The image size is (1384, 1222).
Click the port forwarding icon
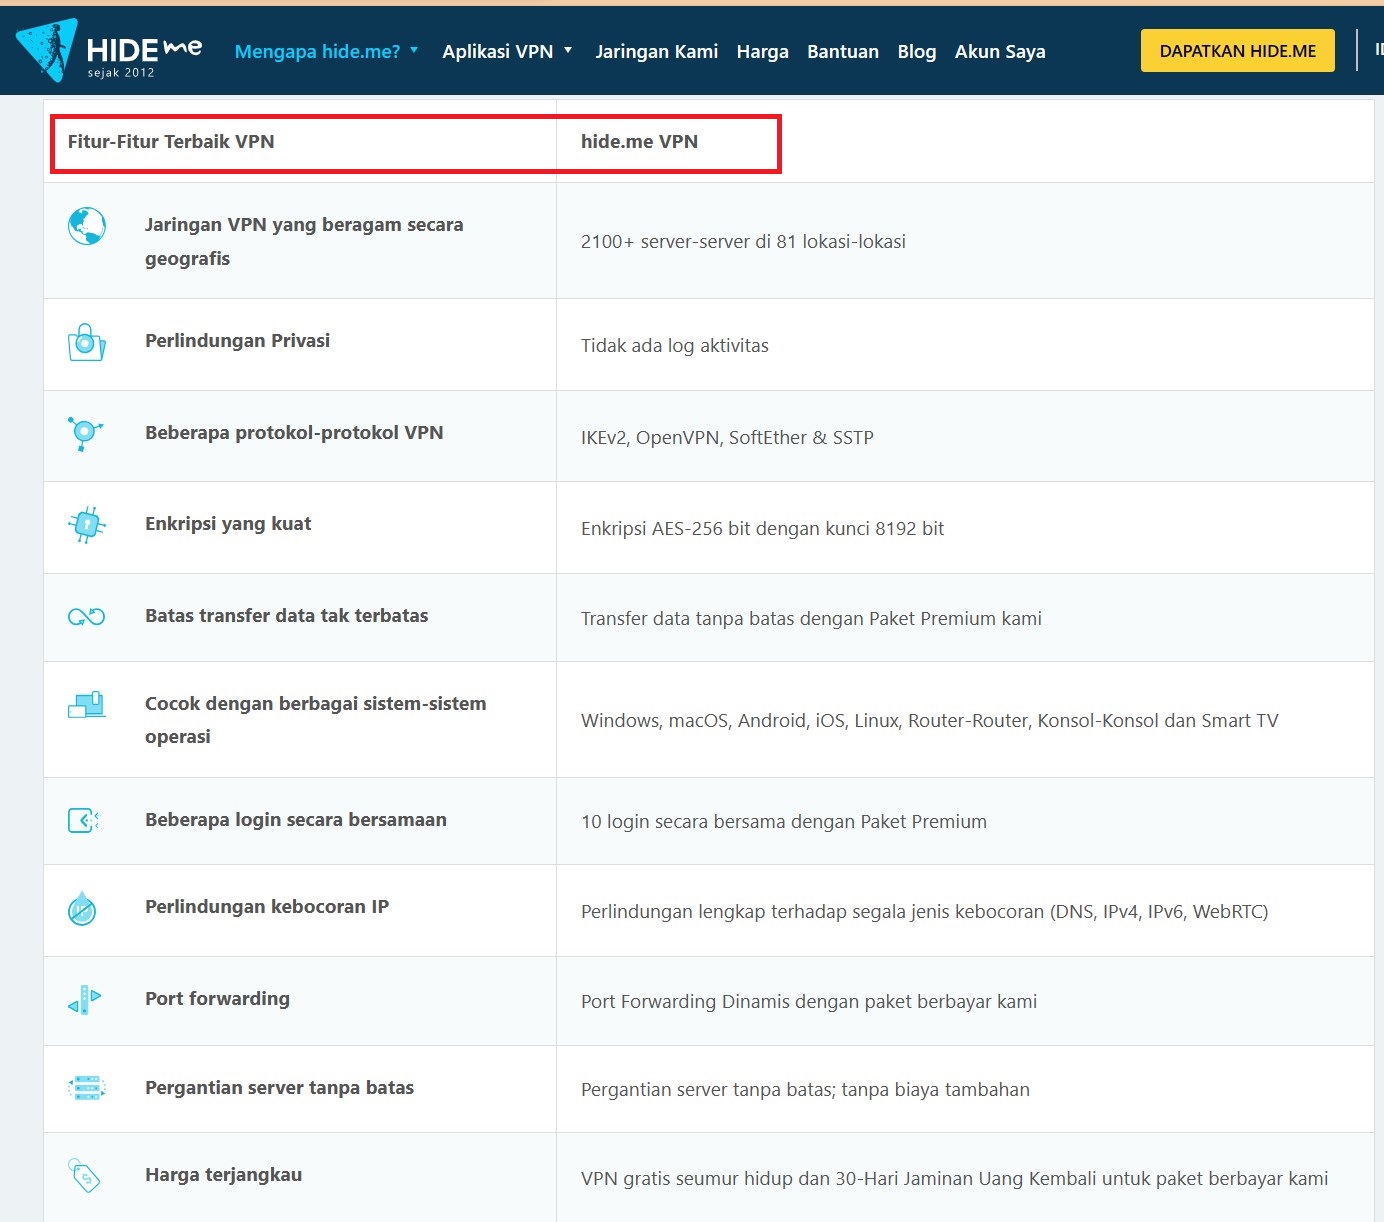tap(85, 1000)
